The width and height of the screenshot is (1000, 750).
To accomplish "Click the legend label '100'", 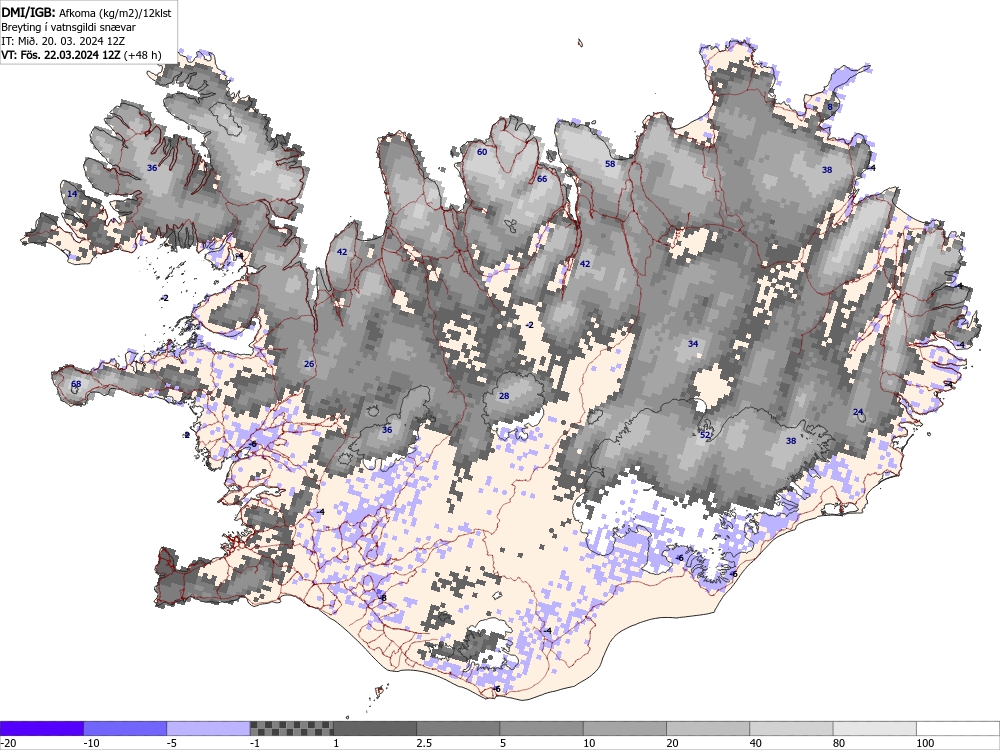I will tap(925, 743).
